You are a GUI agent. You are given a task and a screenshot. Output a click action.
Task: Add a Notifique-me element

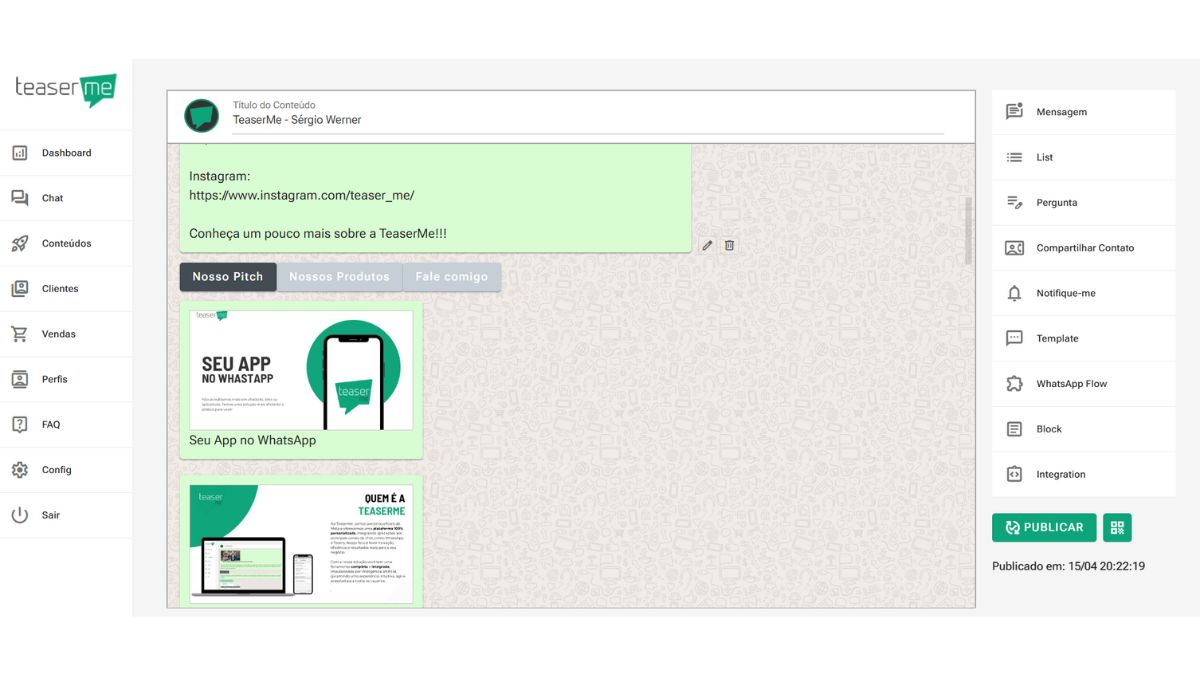tap(1084, 293)
